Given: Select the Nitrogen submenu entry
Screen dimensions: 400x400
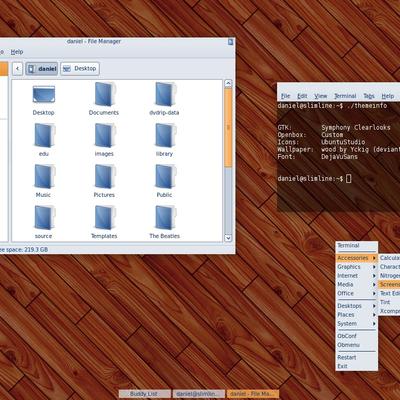Looking at the screenshot, I should click(389, 276).
